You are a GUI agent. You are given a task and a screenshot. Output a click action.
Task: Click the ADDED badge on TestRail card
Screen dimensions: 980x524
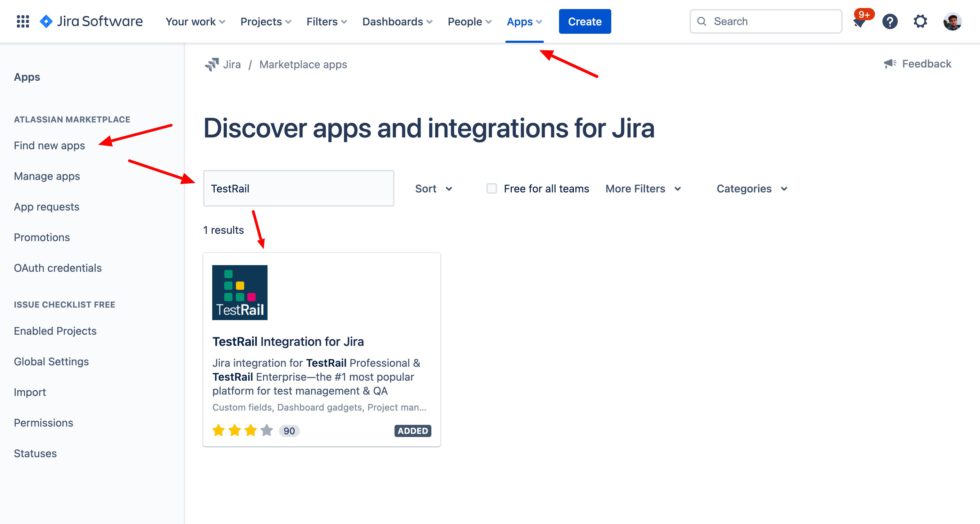coord(412,431)
